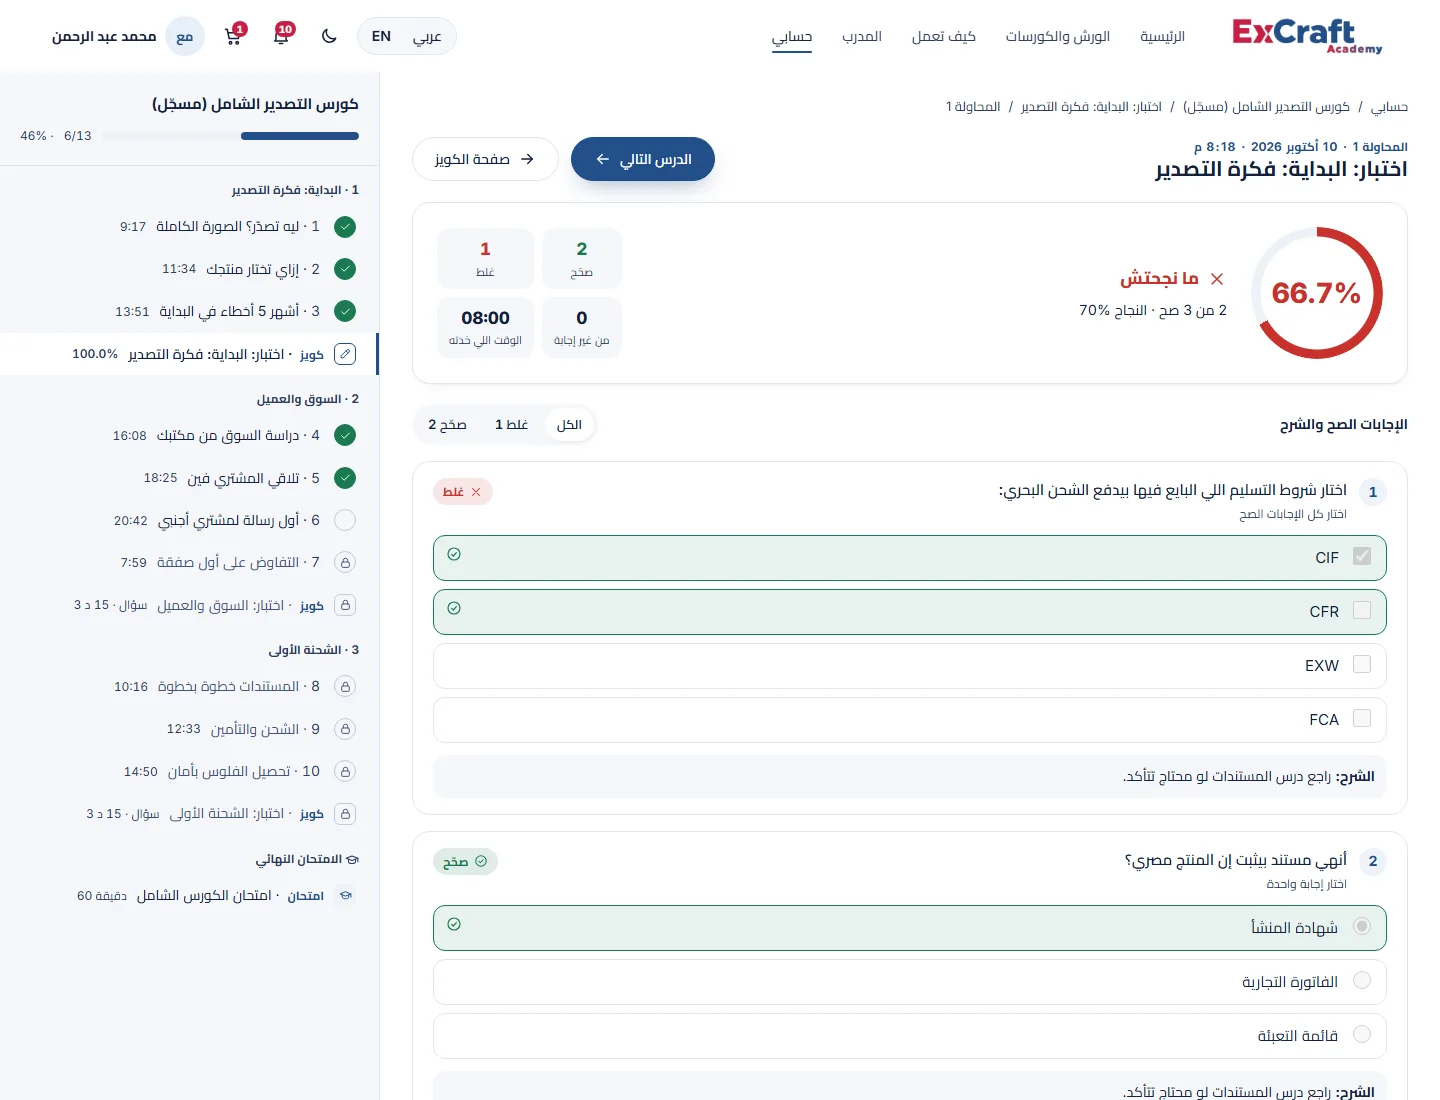Click the lock icon on lesson 8

[345, 687]
